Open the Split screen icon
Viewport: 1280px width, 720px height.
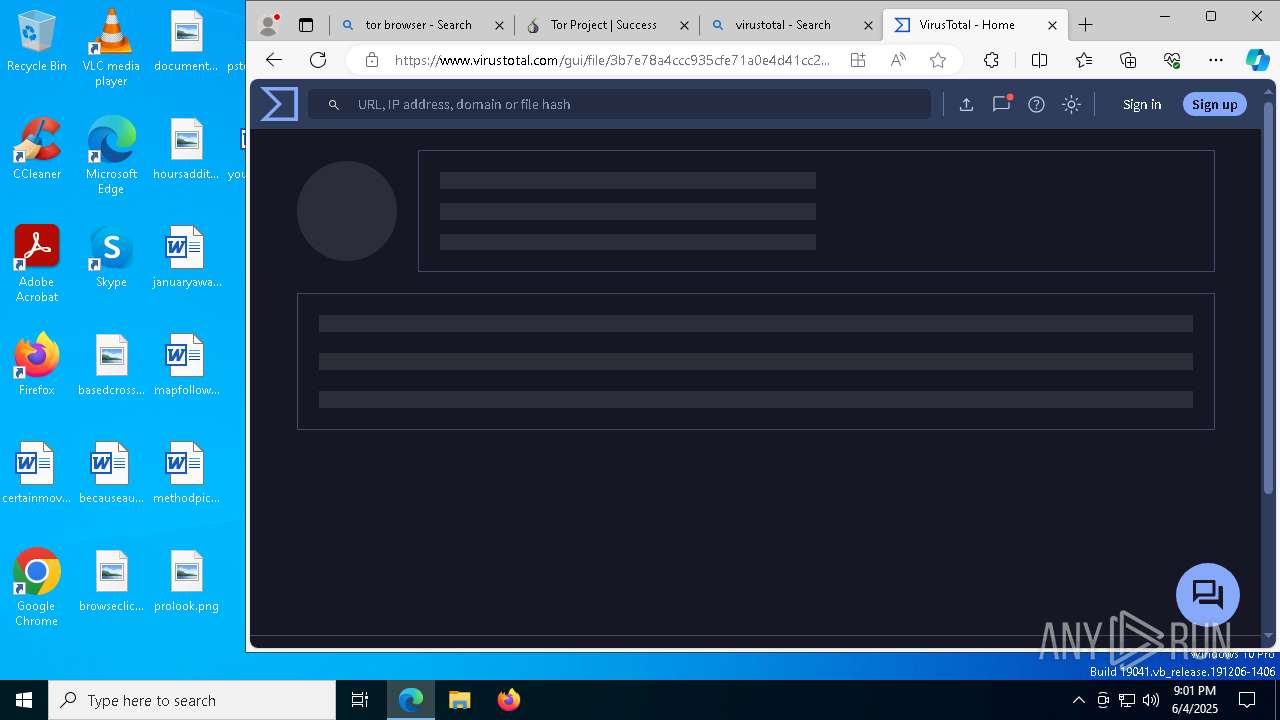(1039, 60)
